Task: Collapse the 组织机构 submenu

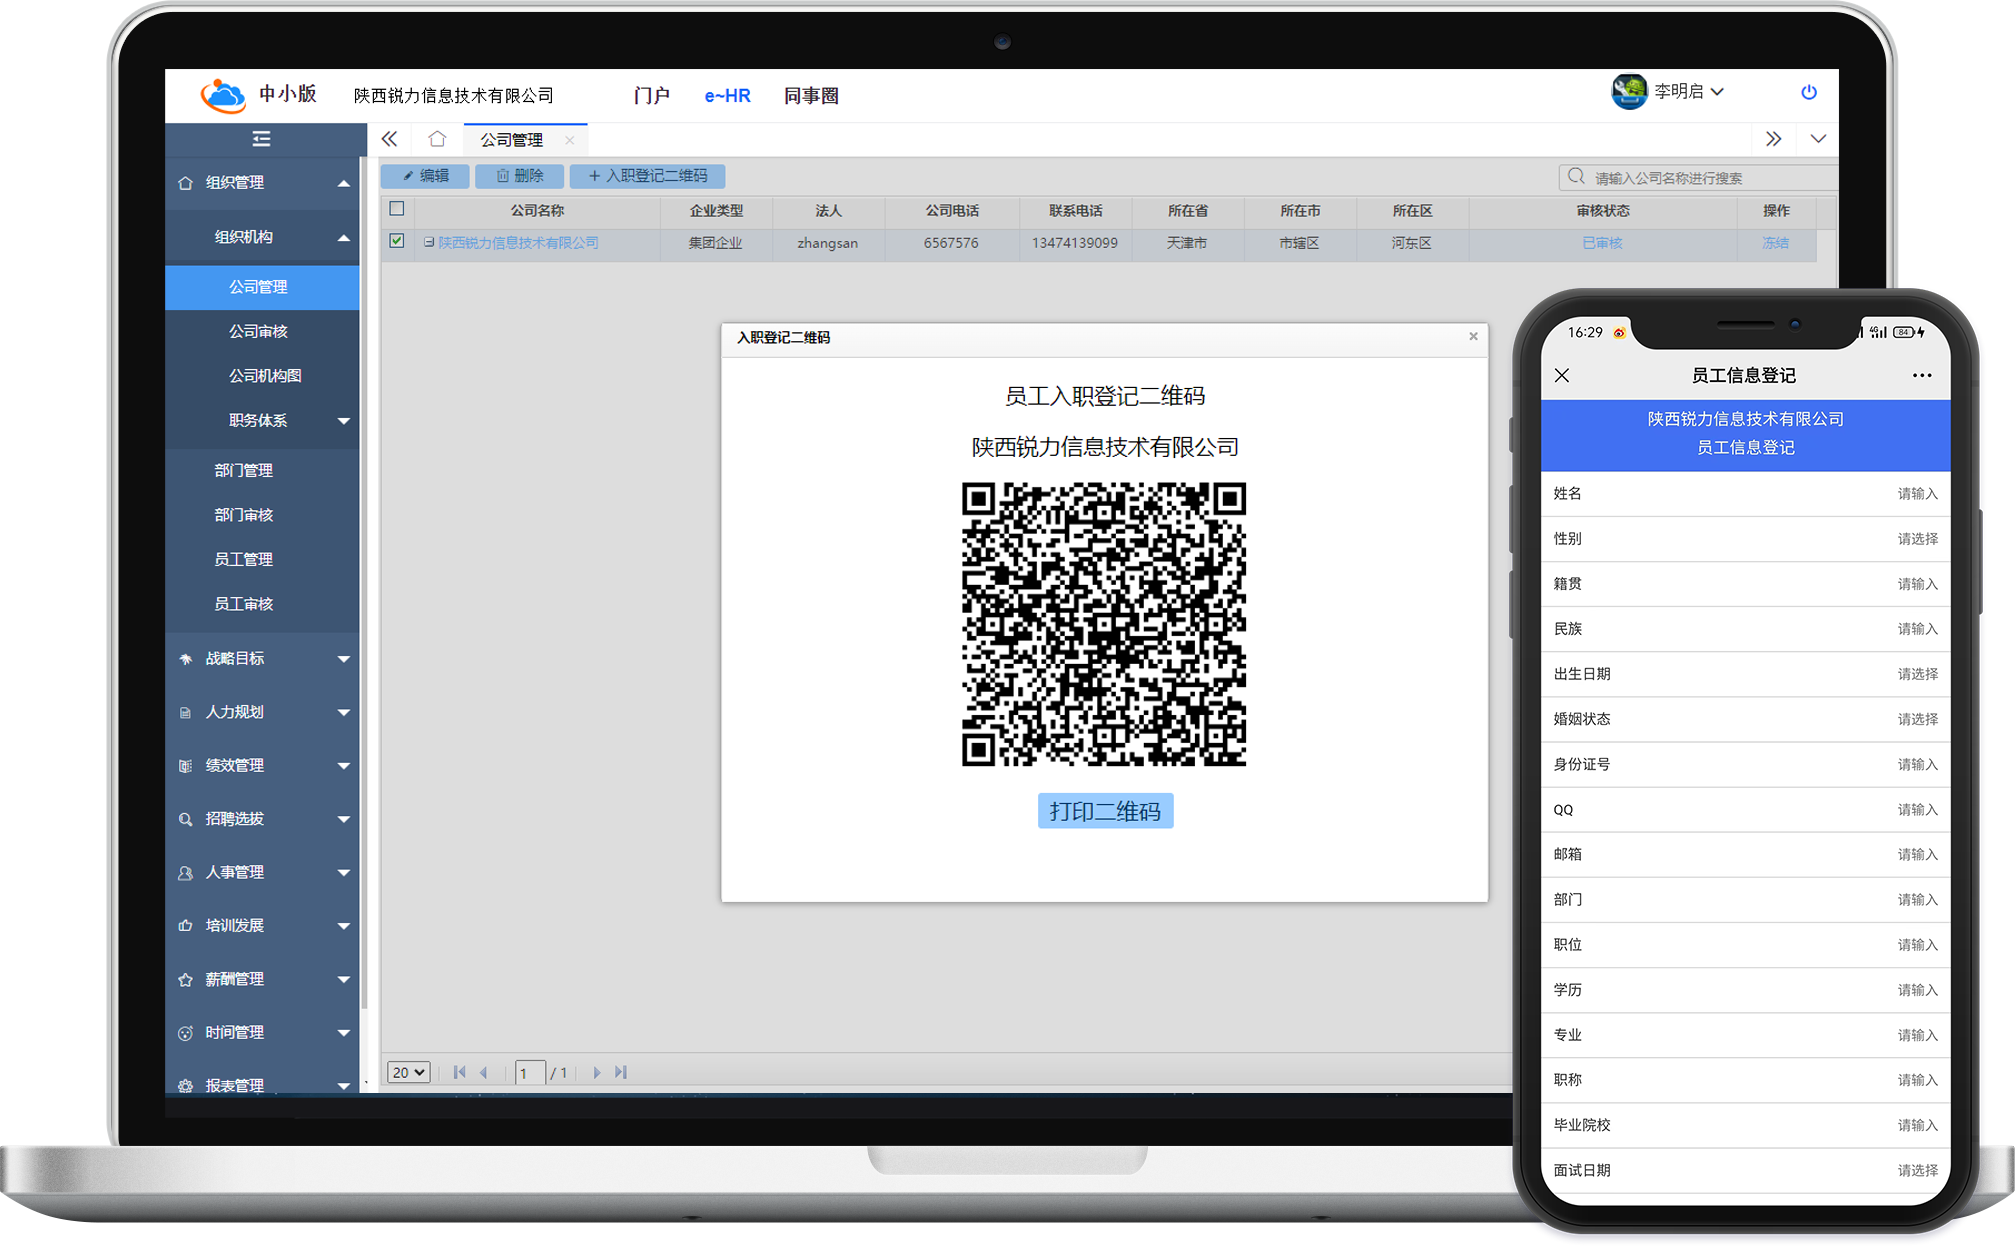Action: click(262, 237)
